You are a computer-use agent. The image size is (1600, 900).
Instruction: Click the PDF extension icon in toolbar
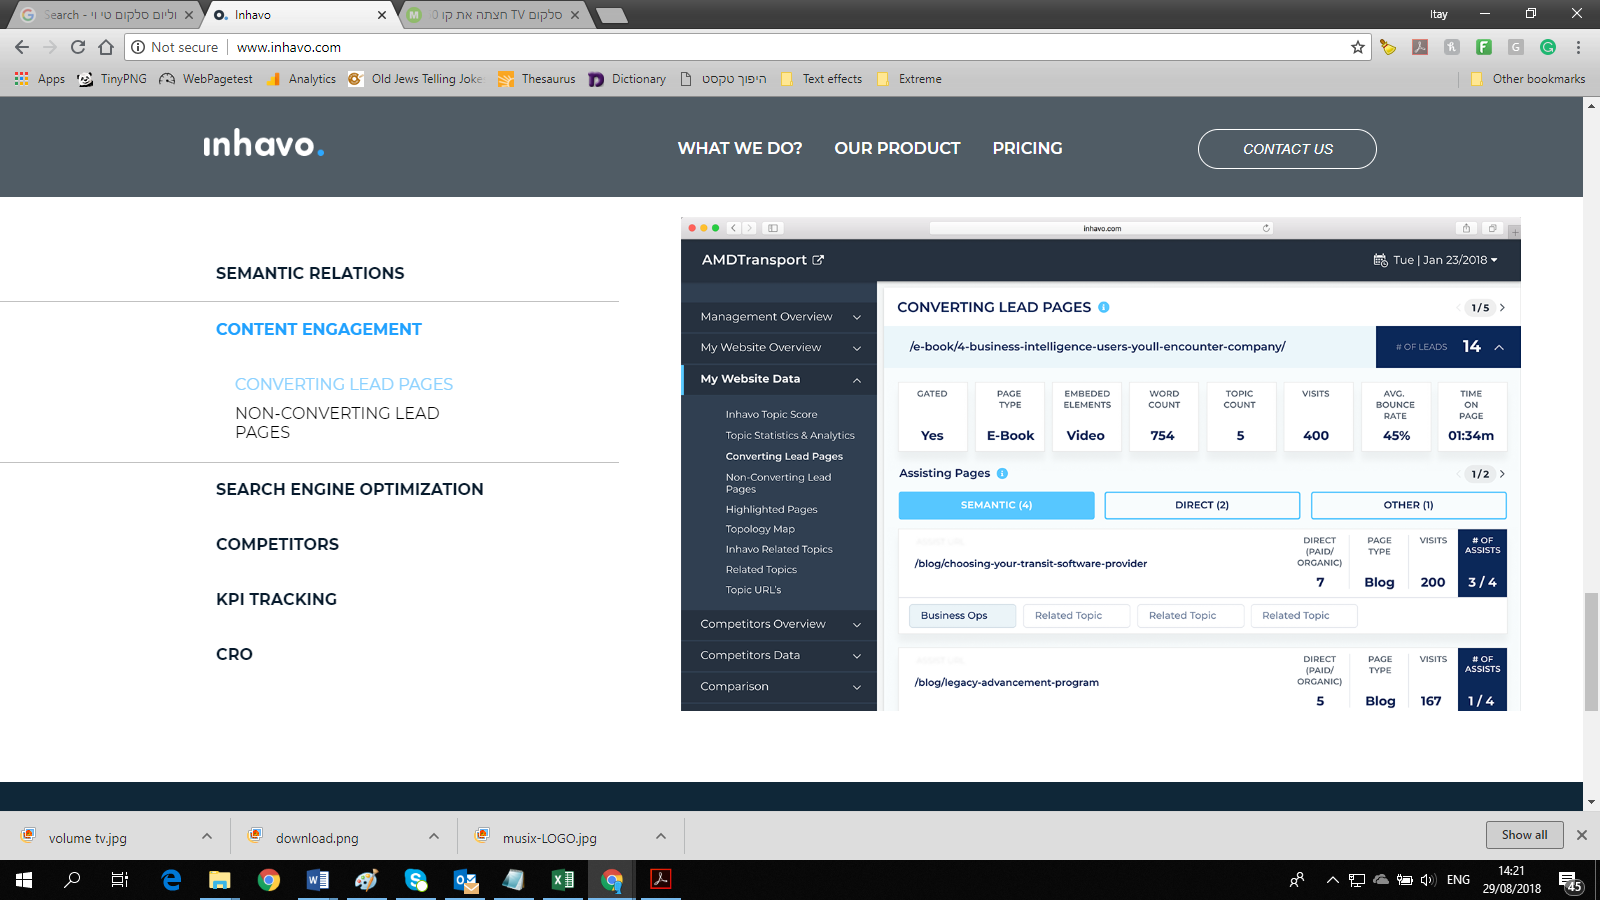click(x=1420, y=47)
